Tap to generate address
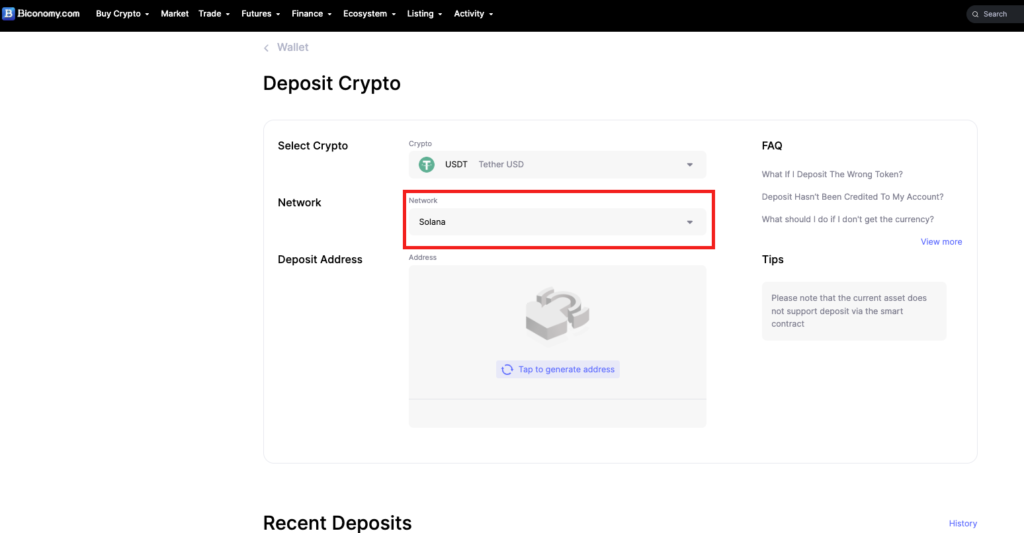This screenshot has width=1024, height=533. pyautogui.click(x=558, y=370)
